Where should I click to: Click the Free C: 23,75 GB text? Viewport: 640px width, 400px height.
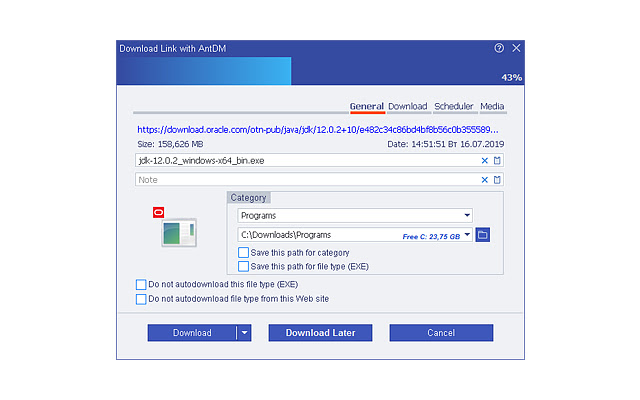pyautogui.click(x=431, y=237)
